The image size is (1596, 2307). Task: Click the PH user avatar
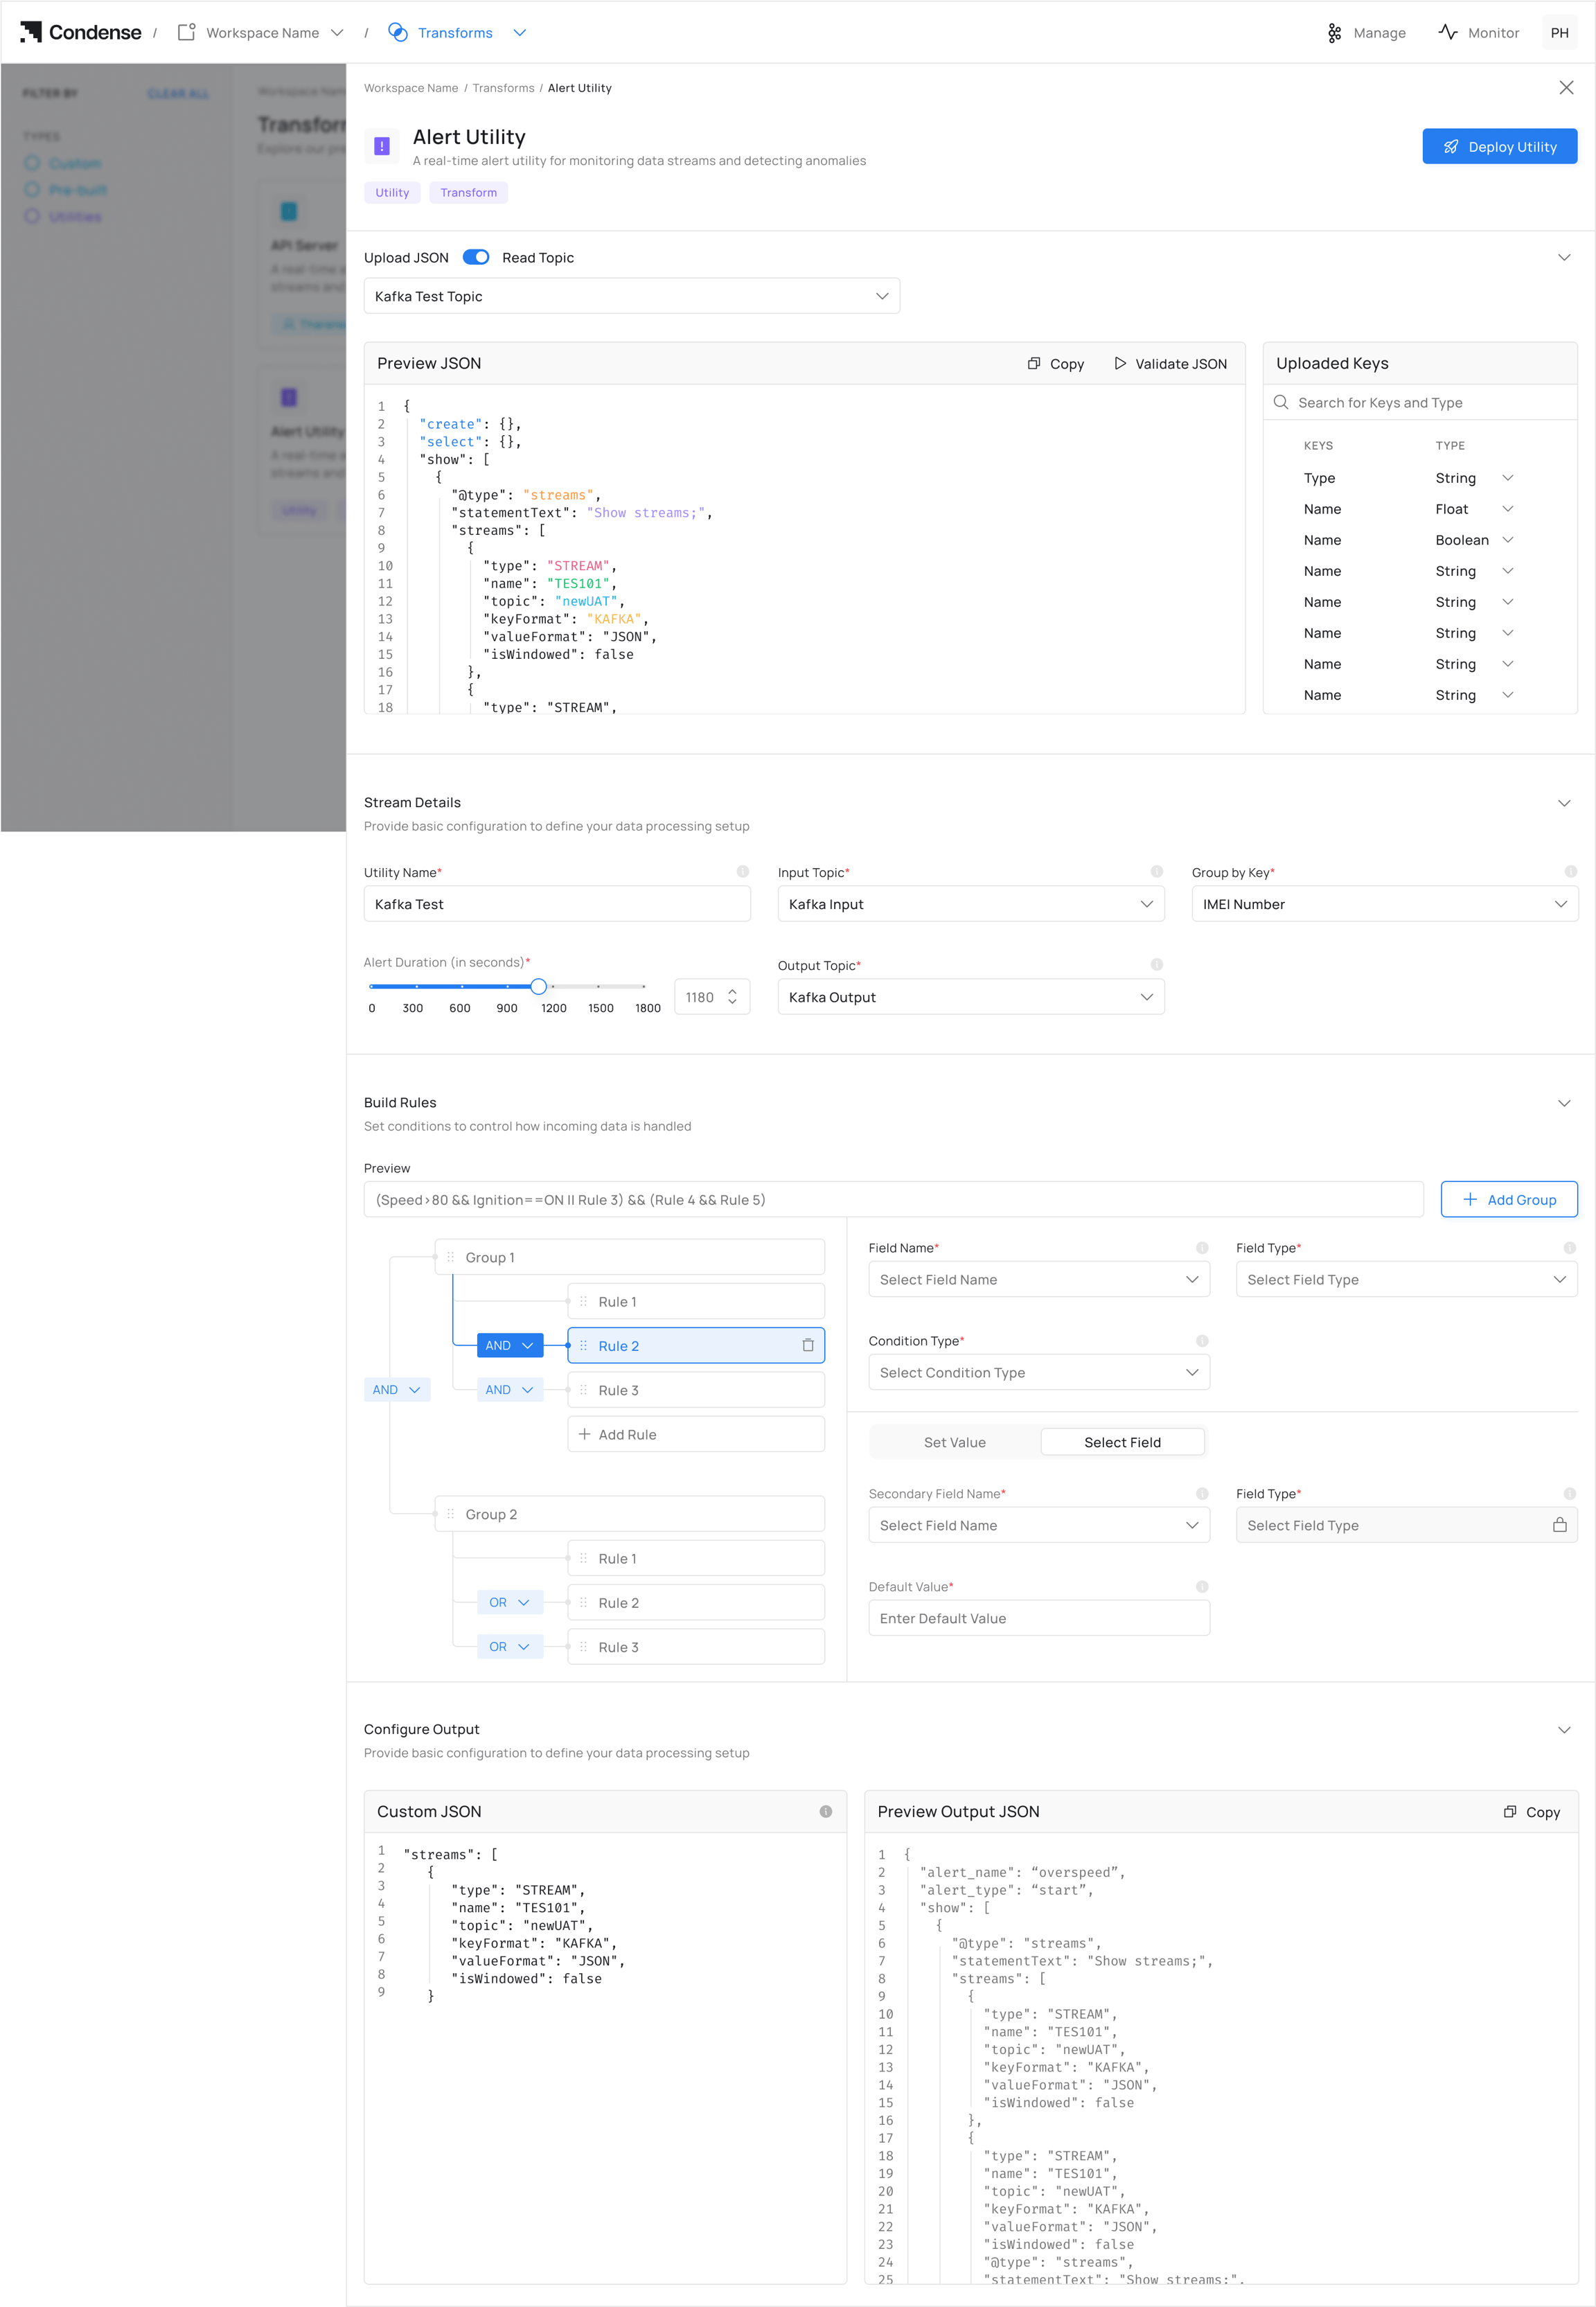click(x=1559, y=33)
